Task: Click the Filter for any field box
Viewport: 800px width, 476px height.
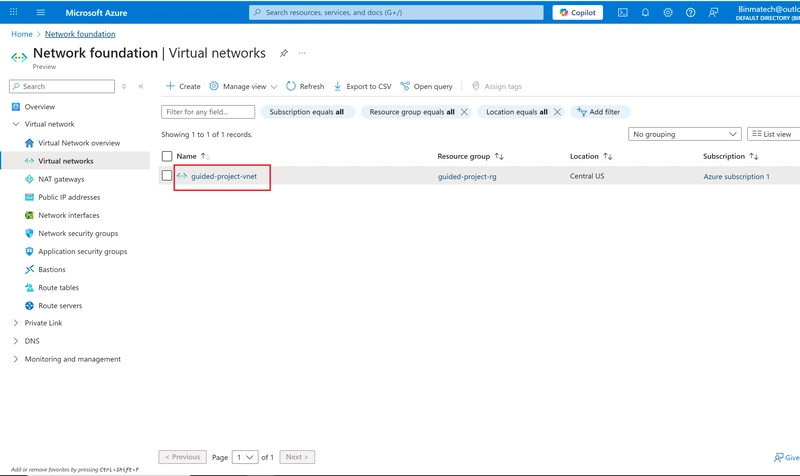Action: click(x=208, y=112)
